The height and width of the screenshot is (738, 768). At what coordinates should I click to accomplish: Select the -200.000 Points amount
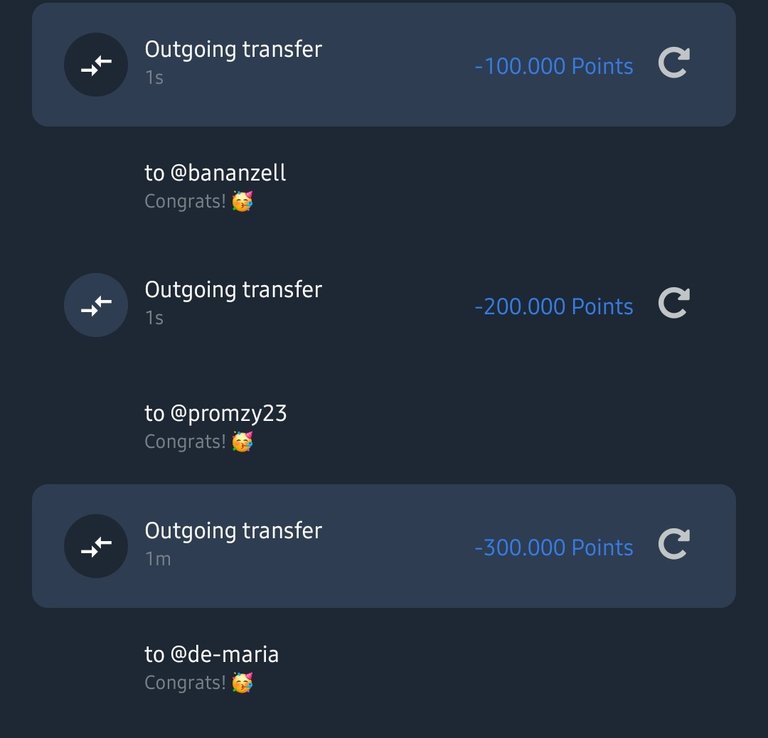[x=553, y=307]
